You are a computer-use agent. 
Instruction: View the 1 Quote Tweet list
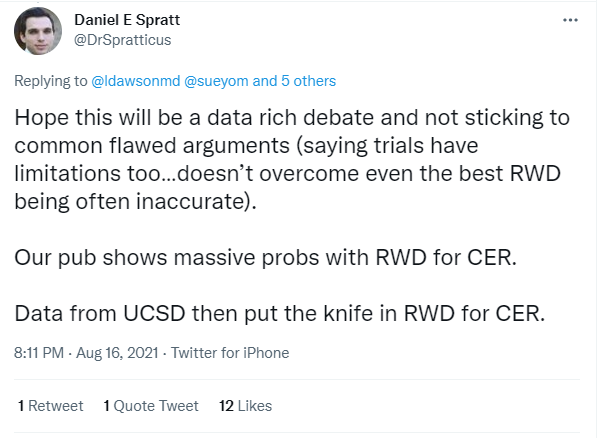click(151, 405)
